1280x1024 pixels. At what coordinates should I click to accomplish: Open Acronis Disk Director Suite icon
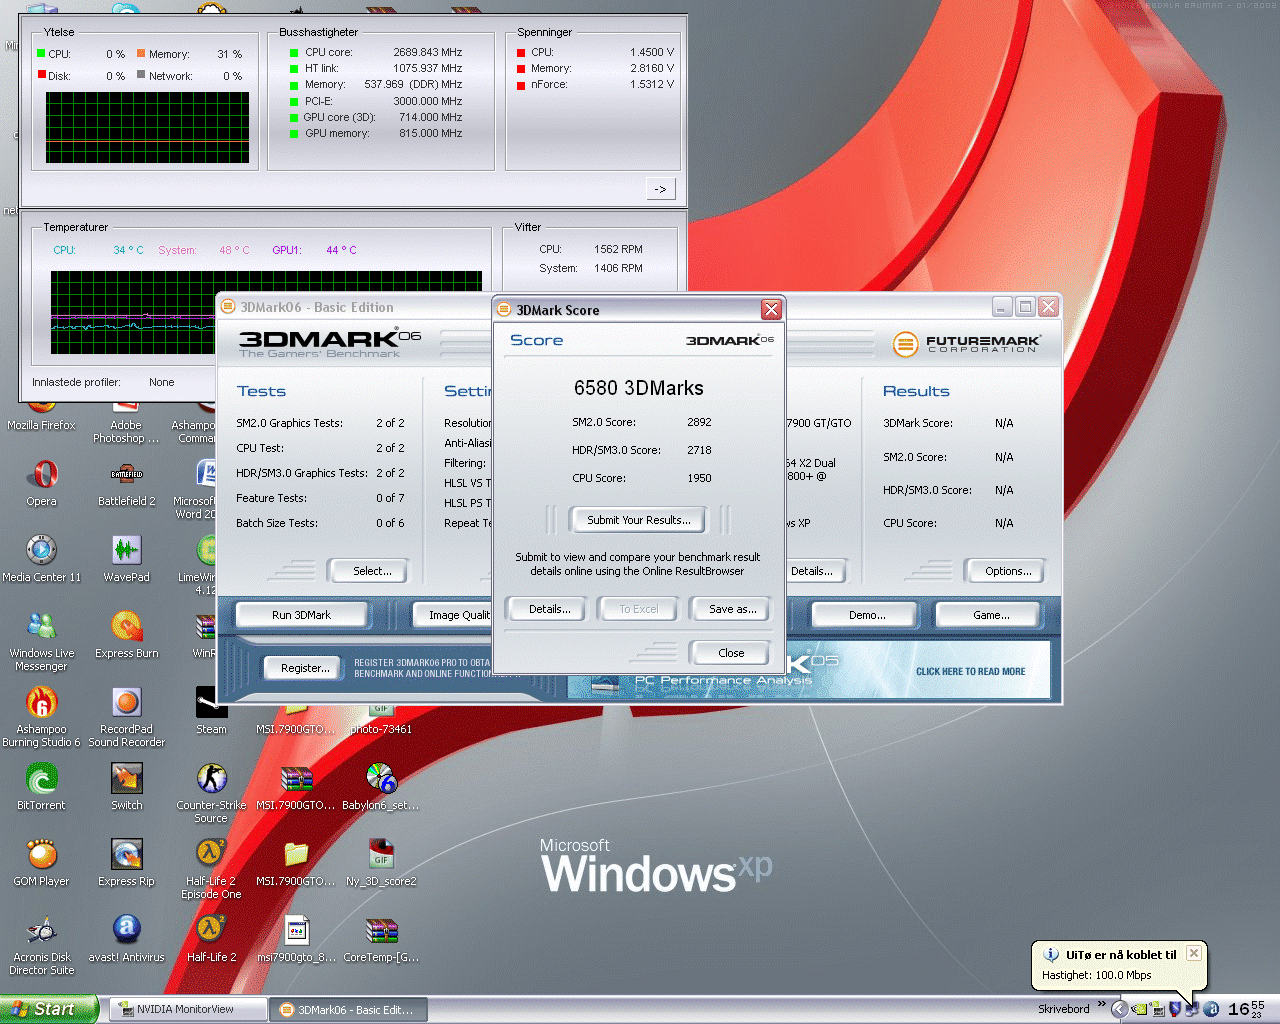pos(41,945)
